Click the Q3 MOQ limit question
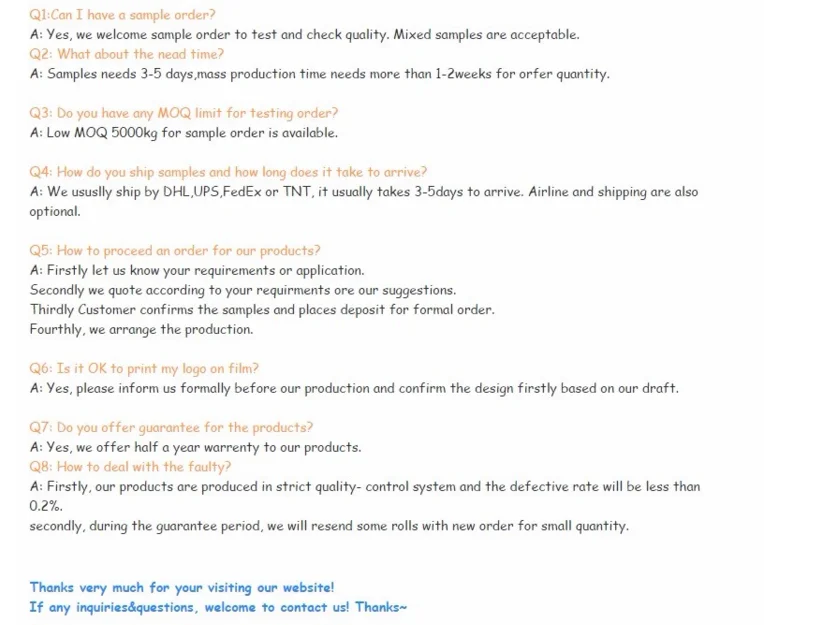Screen dimensions: 822x625 183,113
